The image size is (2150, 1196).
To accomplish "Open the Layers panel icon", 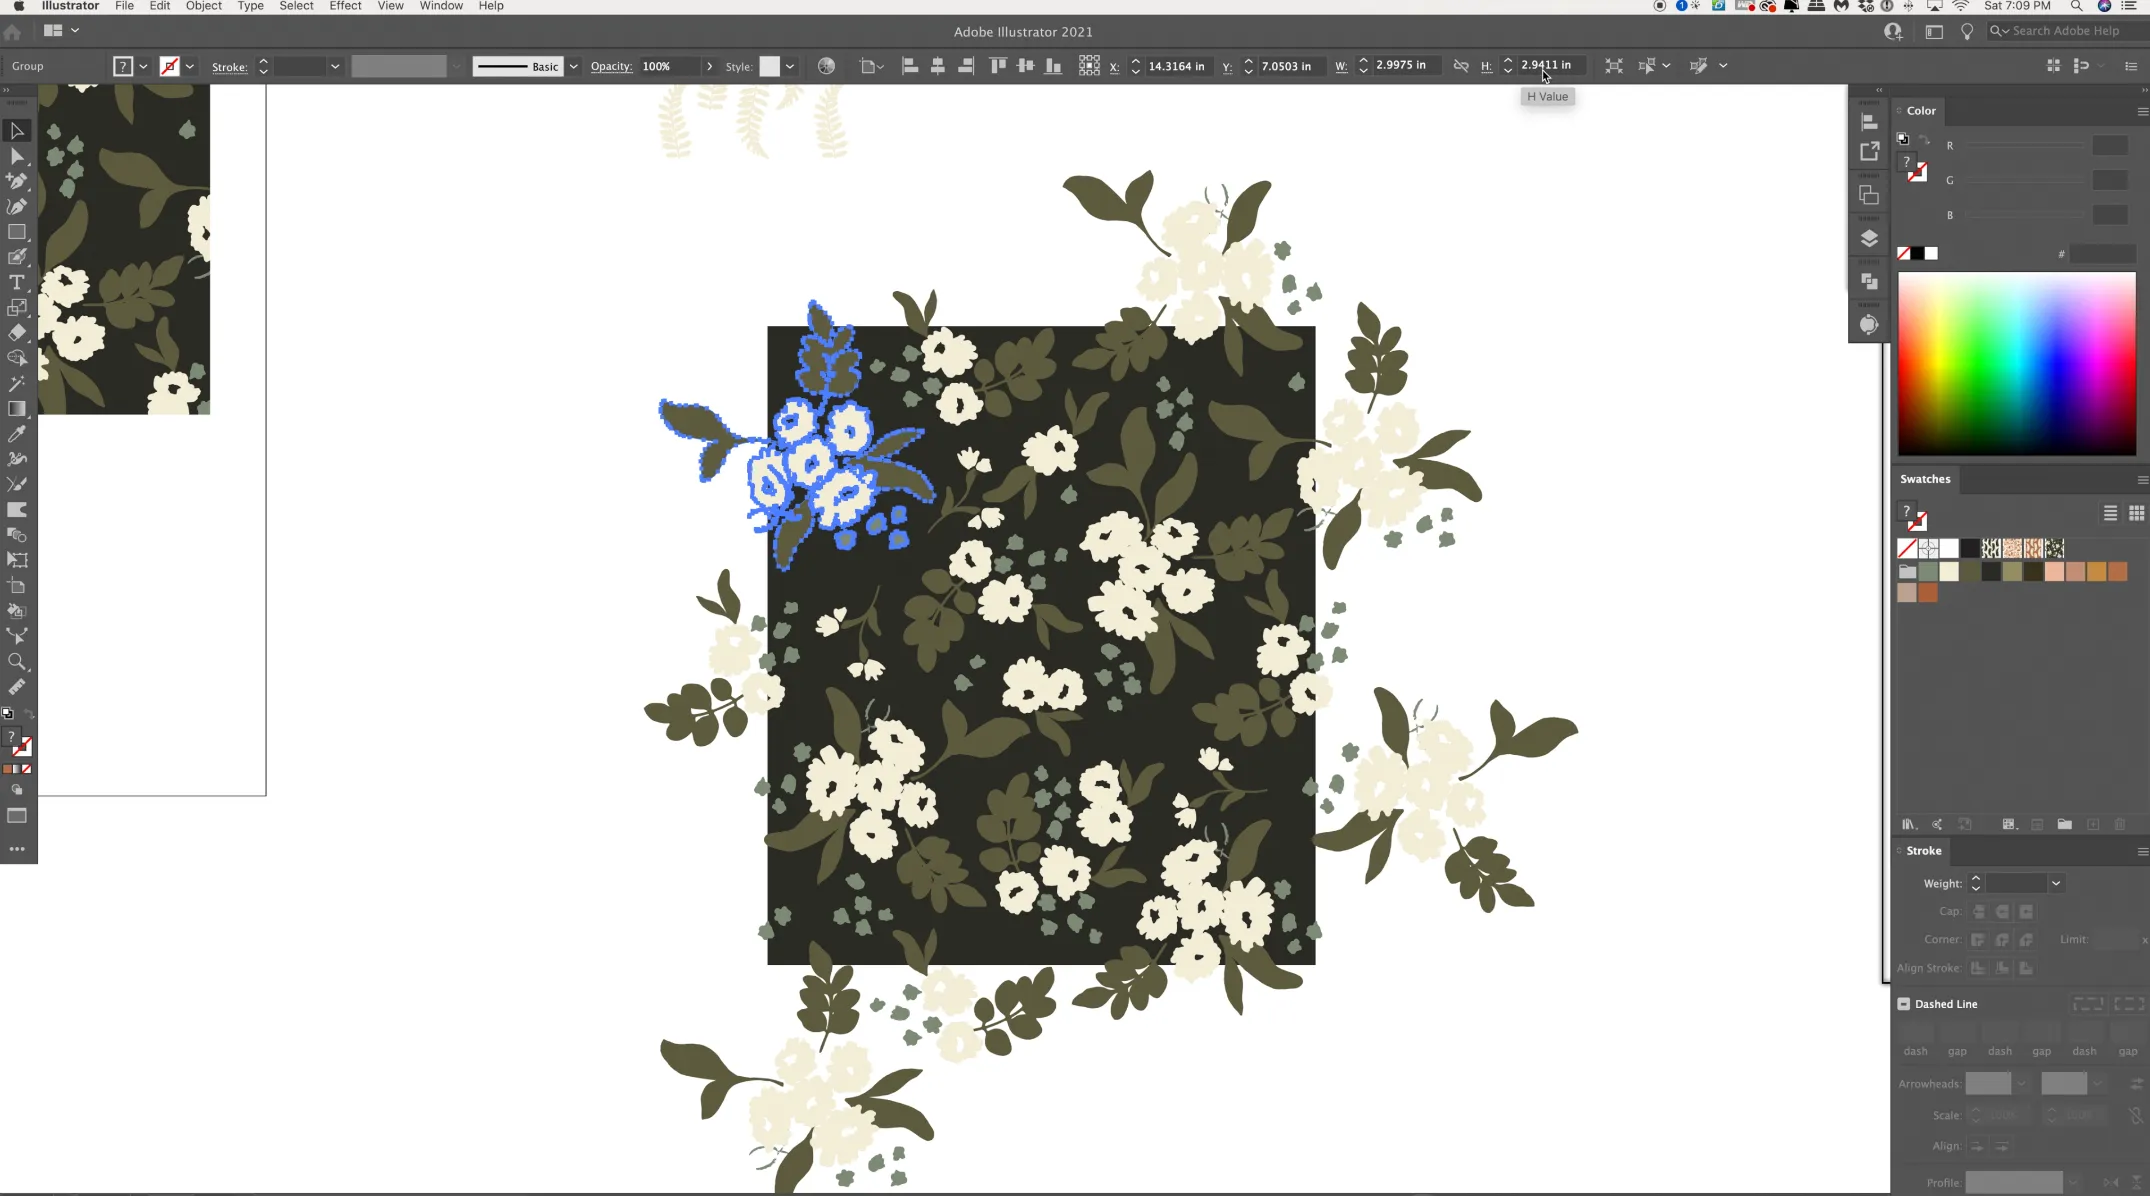I will tap(1868, 239).
